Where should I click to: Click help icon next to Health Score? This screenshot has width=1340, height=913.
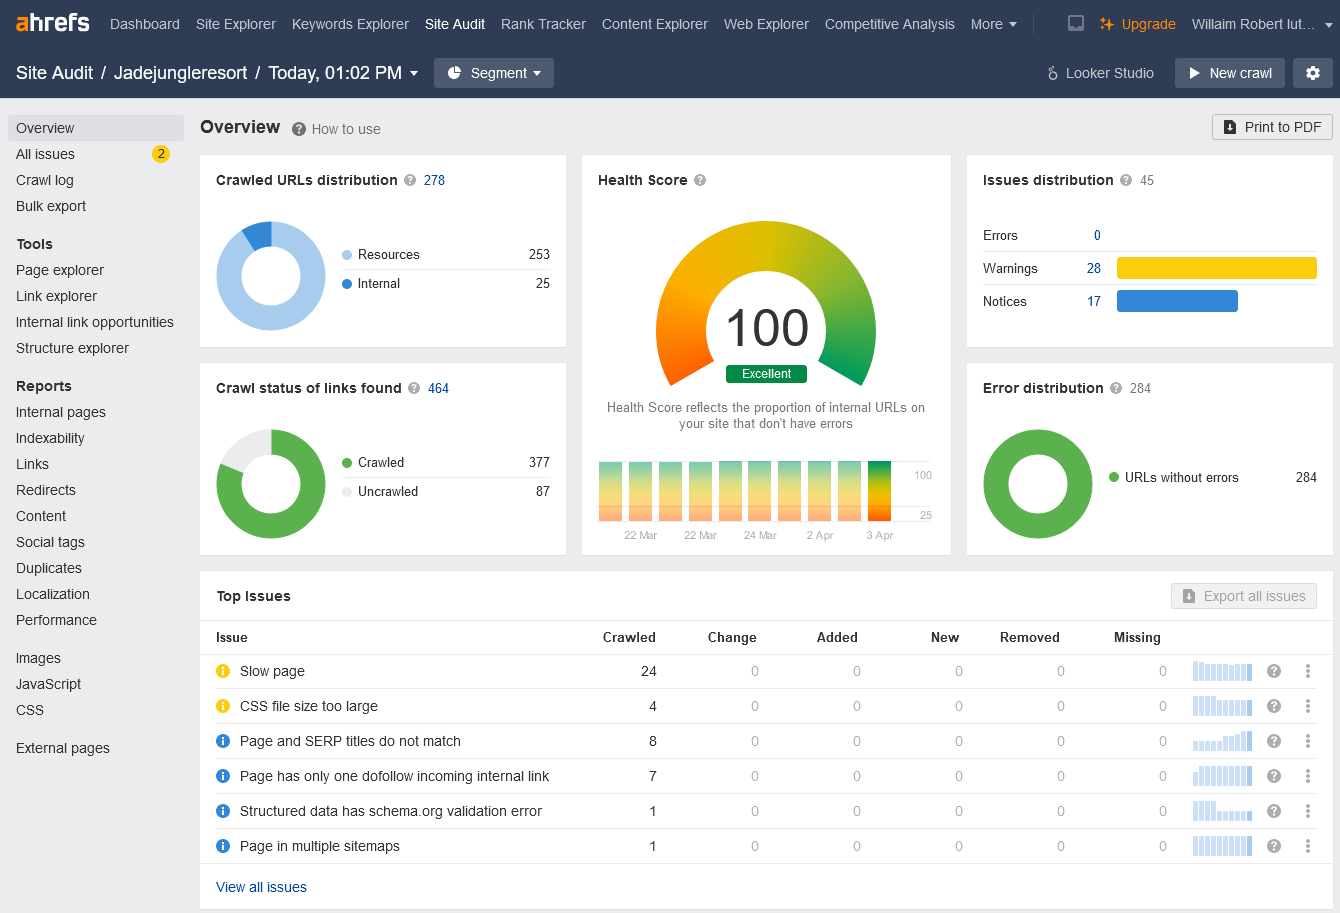pyautogui.click(x=700, y=180)
